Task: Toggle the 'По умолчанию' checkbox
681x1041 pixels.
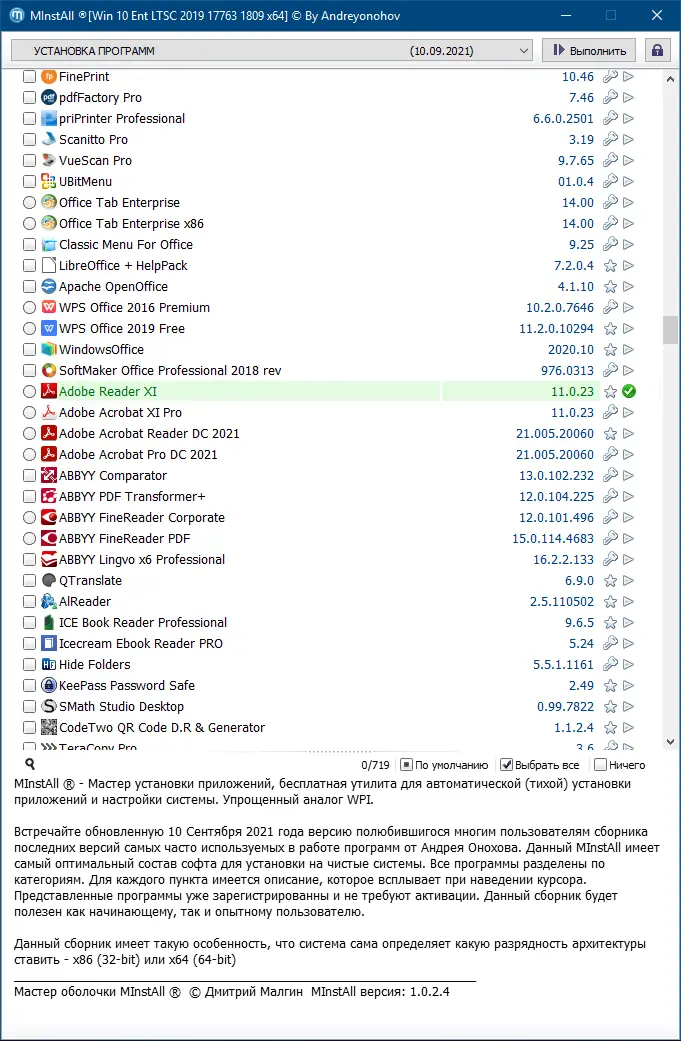Action: click(x=407, y=765)
